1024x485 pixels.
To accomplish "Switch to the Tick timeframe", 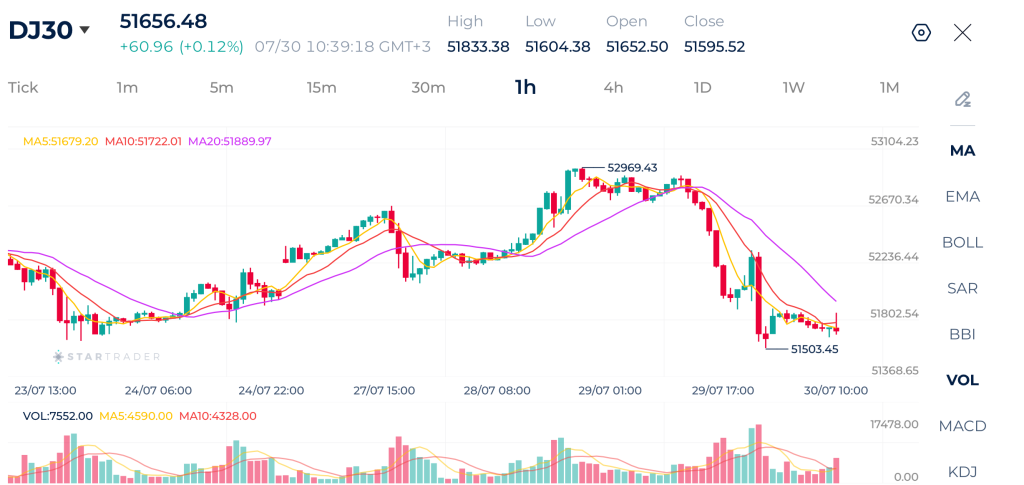I will [23, 87].
